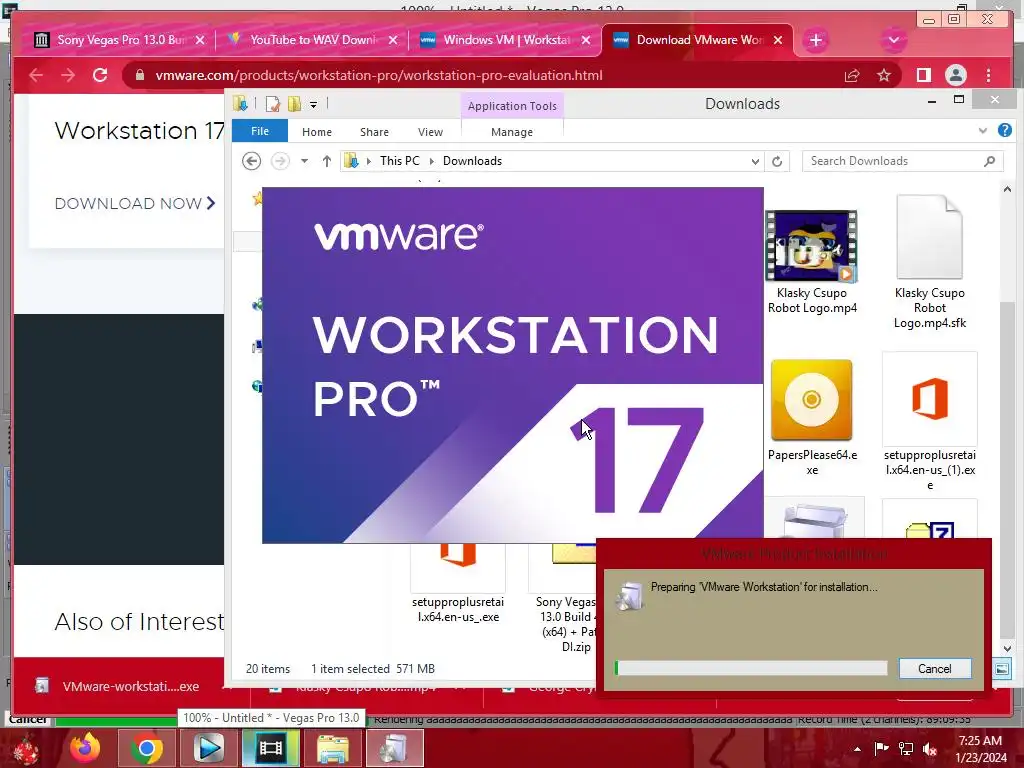Select setupproplusretail.x64.en-us_(1).exe file
The height and width of the screenshot is (768, 1024).
pyautogui.click(x=930, y=423)
